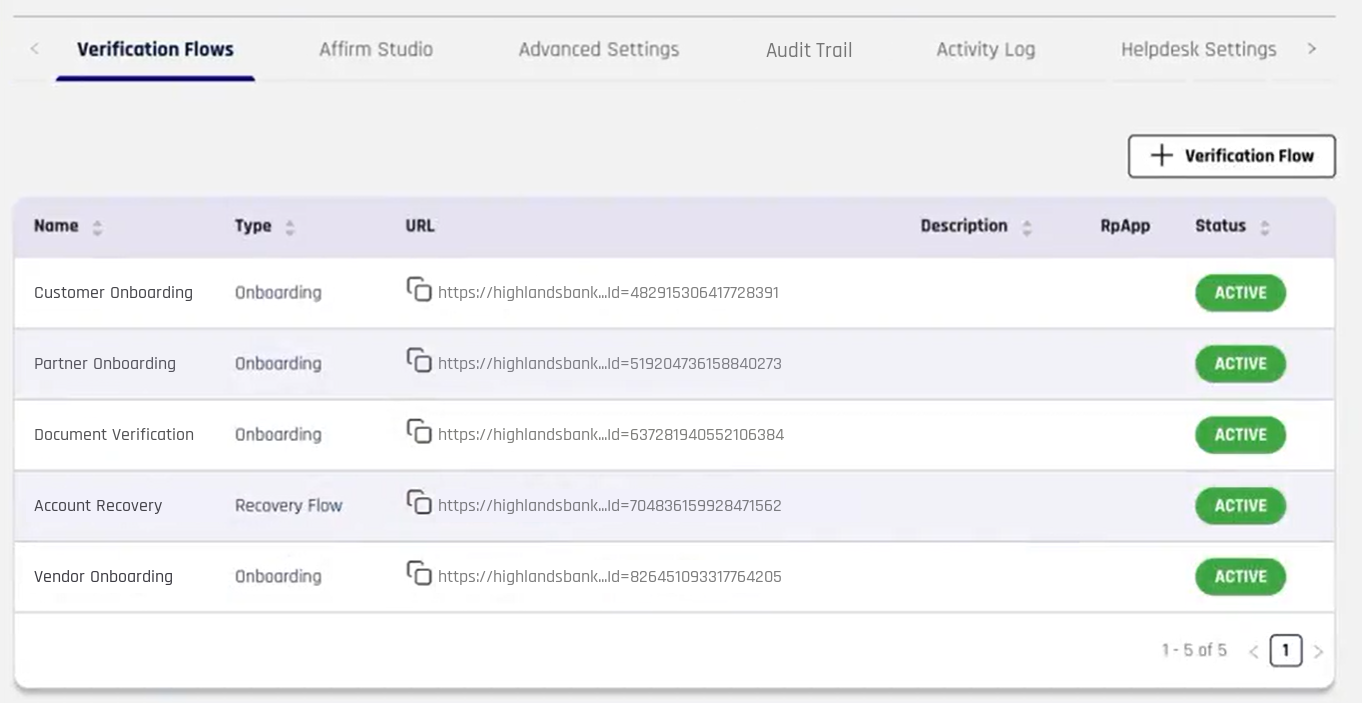Click URL ending in 519204736158840273
Viewport: 1362px width, 703px height.
tap(610, 364)
